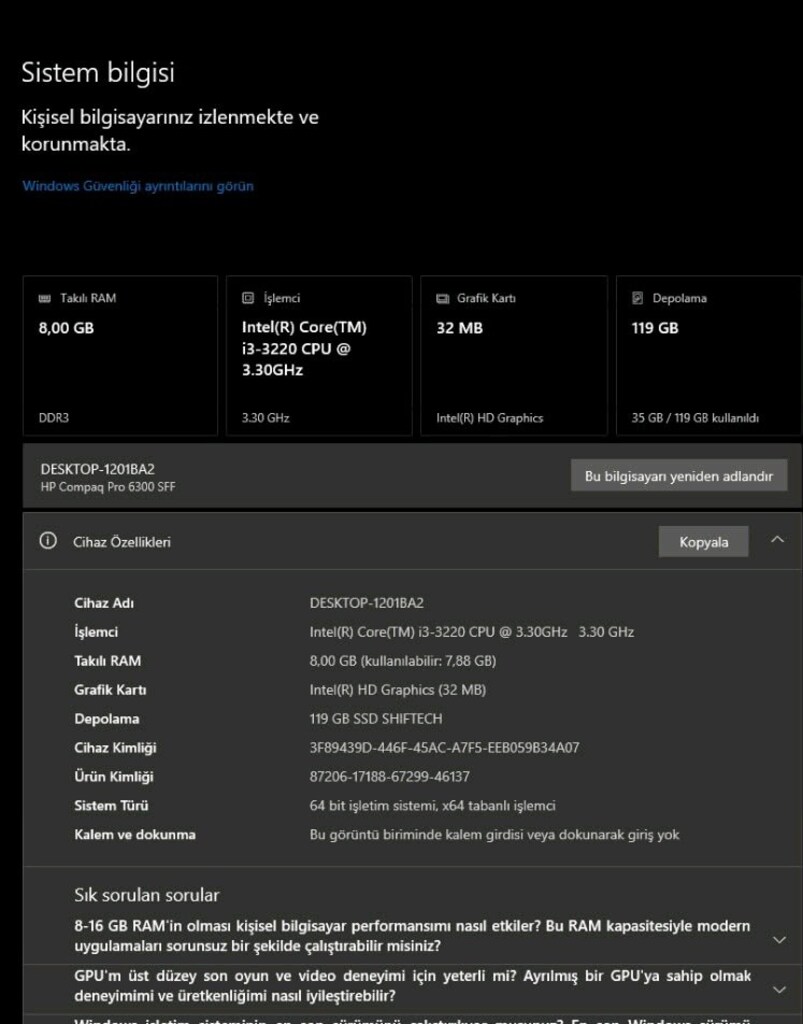Copy device specs with Kopyala button
Screen dimensions: 803x1024
click(x=703, y=542)
